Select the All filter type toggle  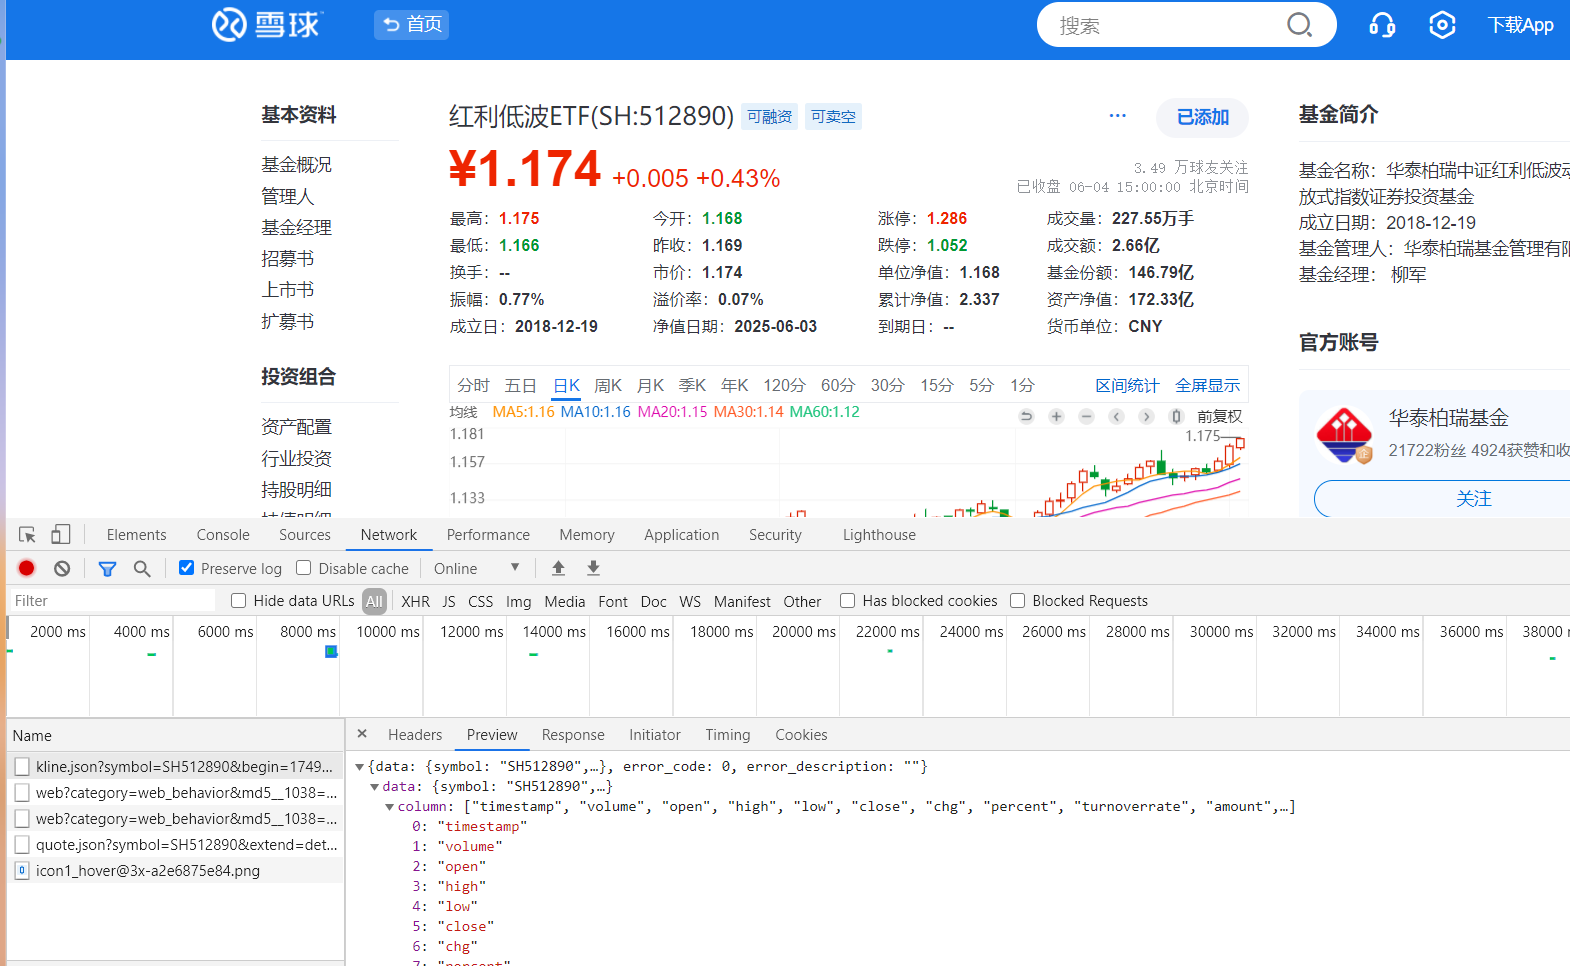(374, 601)
